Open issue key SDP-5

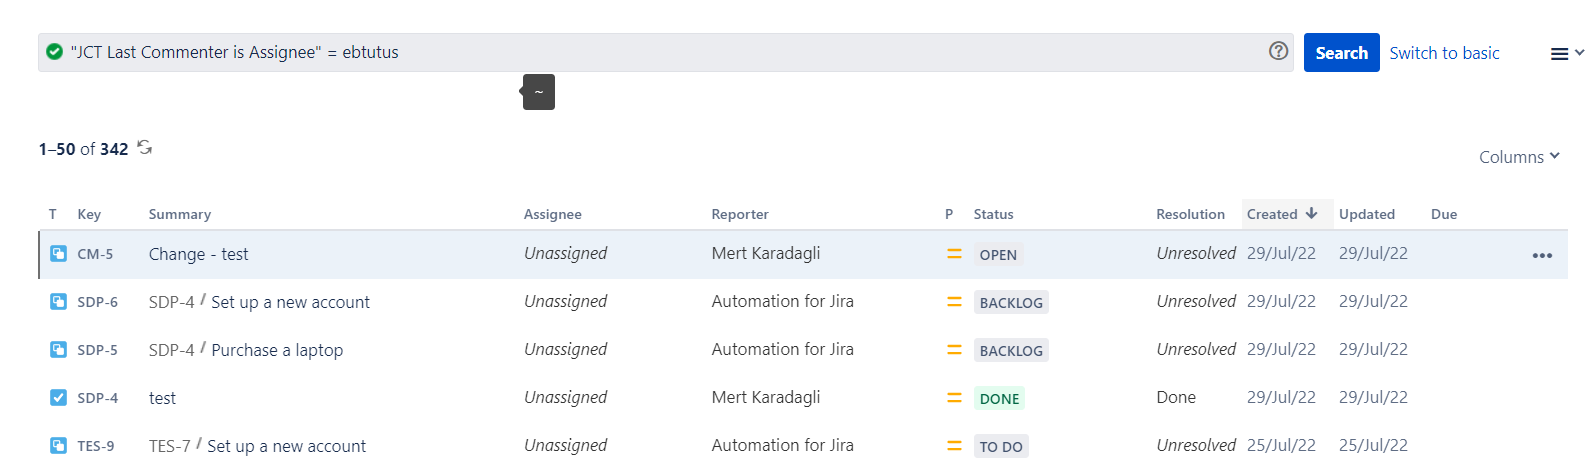click(x=97, y=350)
